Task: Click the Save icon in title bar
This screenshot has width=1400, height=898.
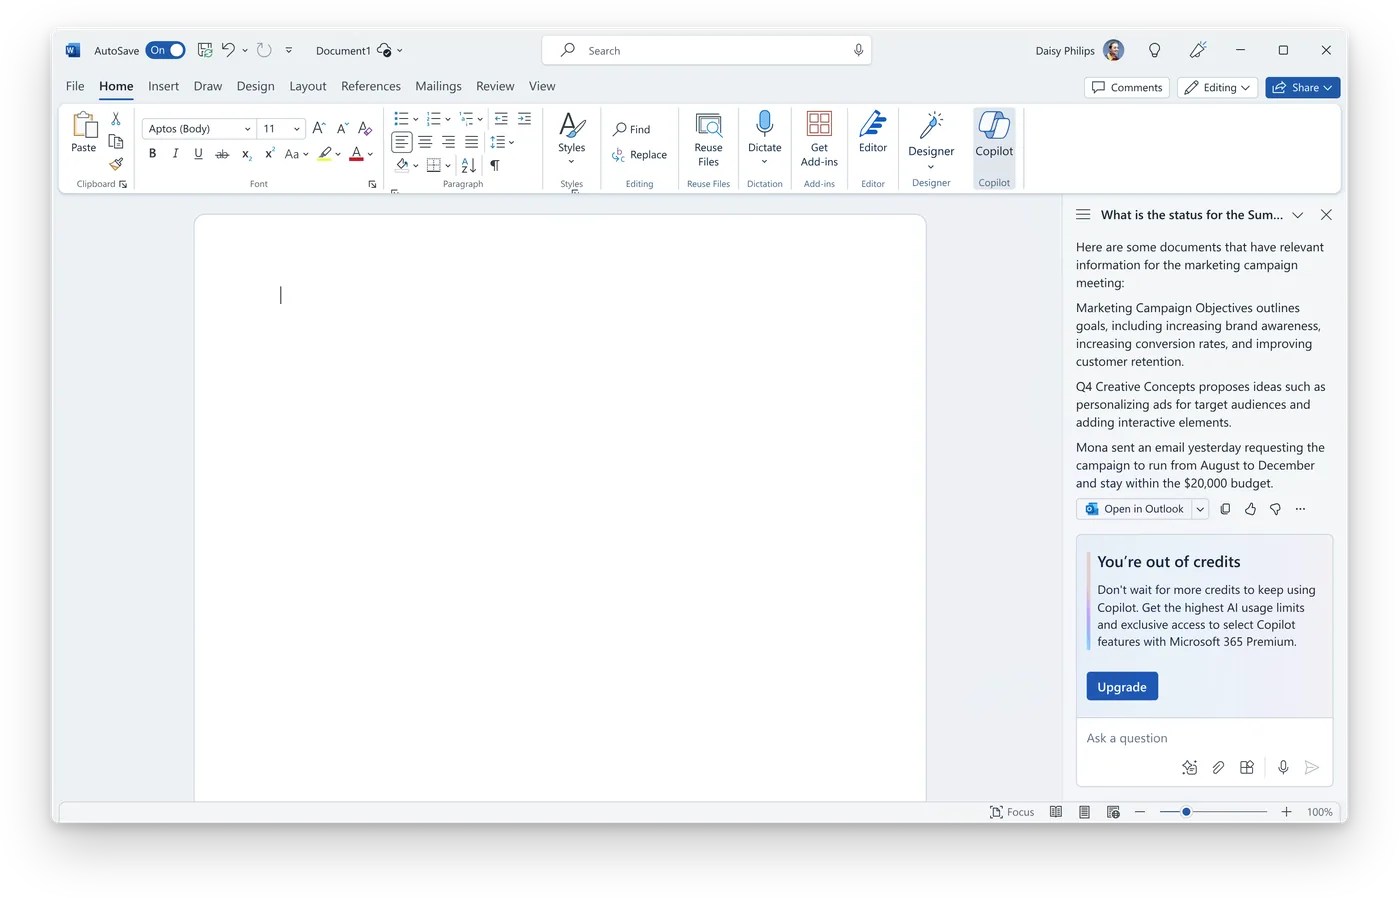Action: coord(205,50)
